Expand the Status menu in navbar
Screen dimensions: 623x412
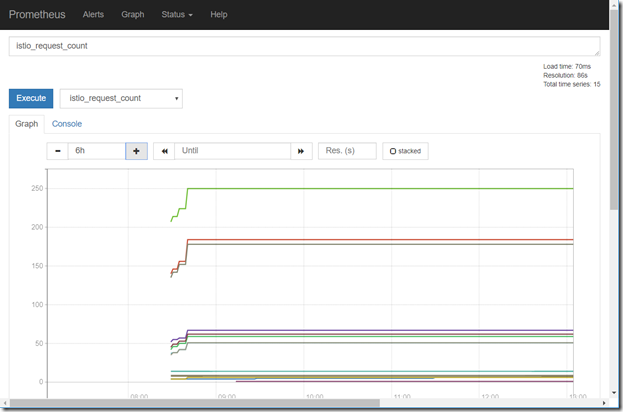(177, 15)
